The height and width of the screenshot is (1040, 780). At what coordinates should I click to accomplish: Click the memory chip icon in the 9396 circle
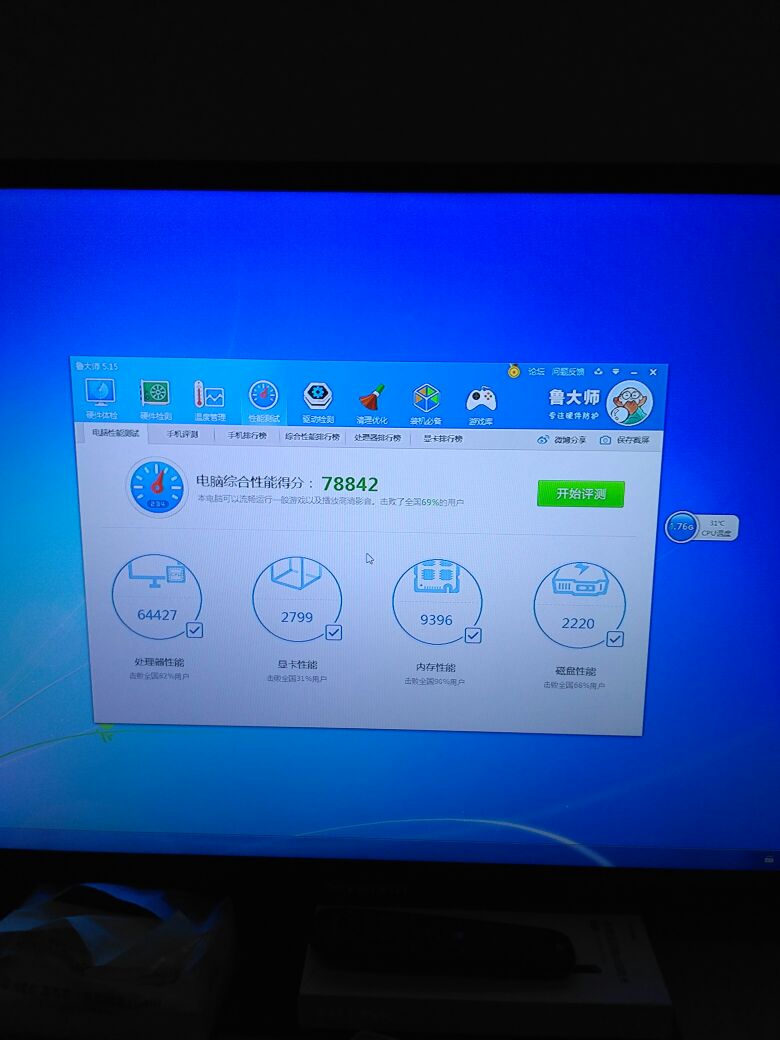(x=436, y=577)
